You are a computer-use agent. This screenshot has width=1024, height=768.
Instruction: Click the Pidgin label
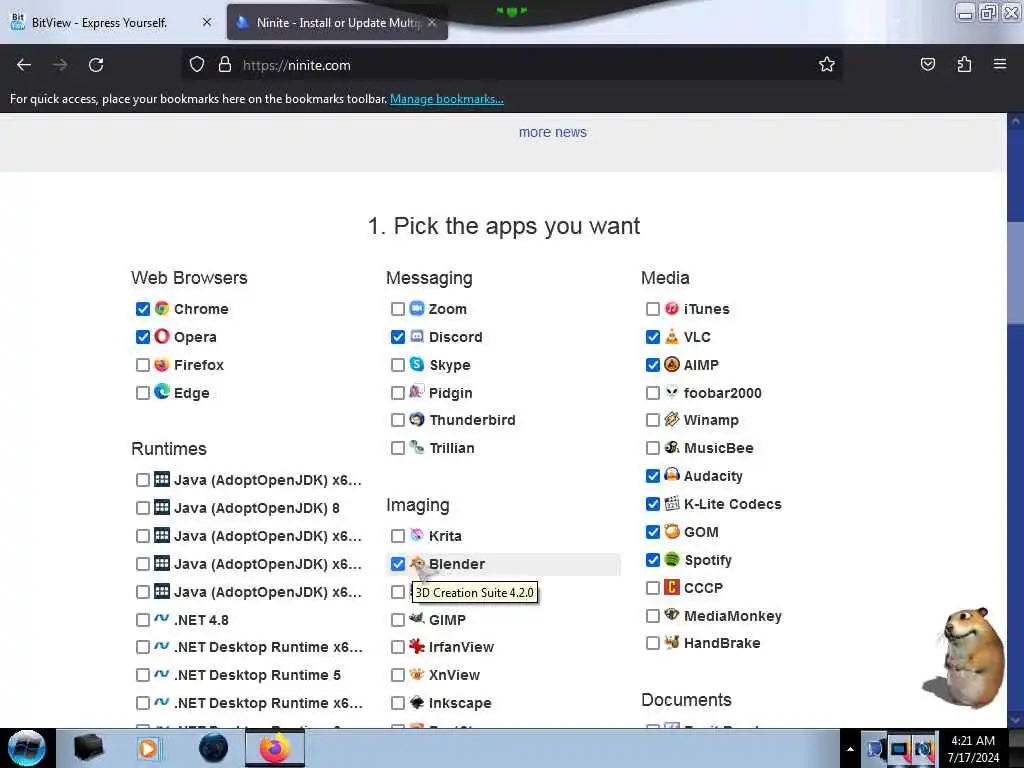click(450, 393)
